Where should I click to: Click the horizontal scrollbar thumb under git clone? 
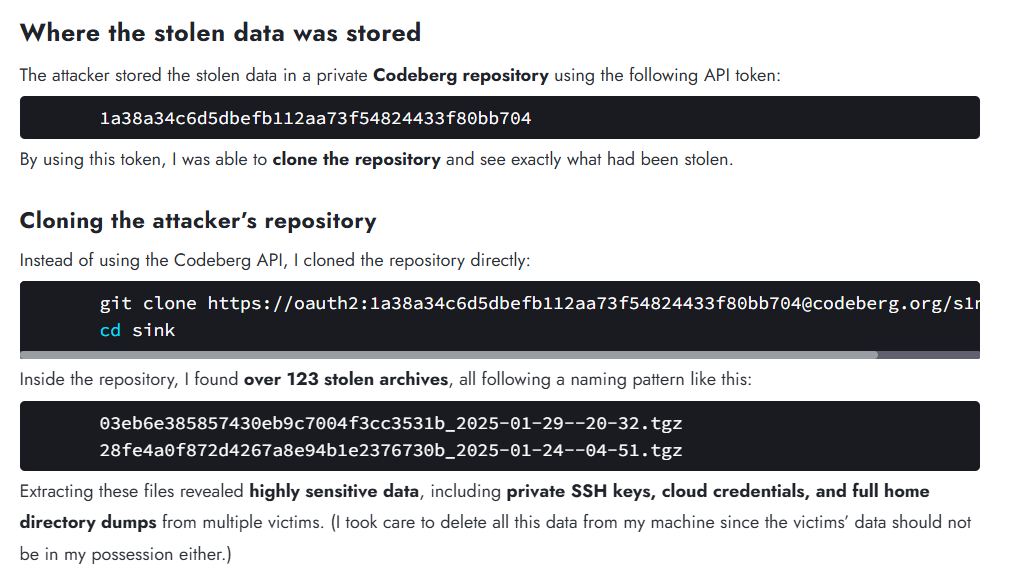[x=449, y=355]
